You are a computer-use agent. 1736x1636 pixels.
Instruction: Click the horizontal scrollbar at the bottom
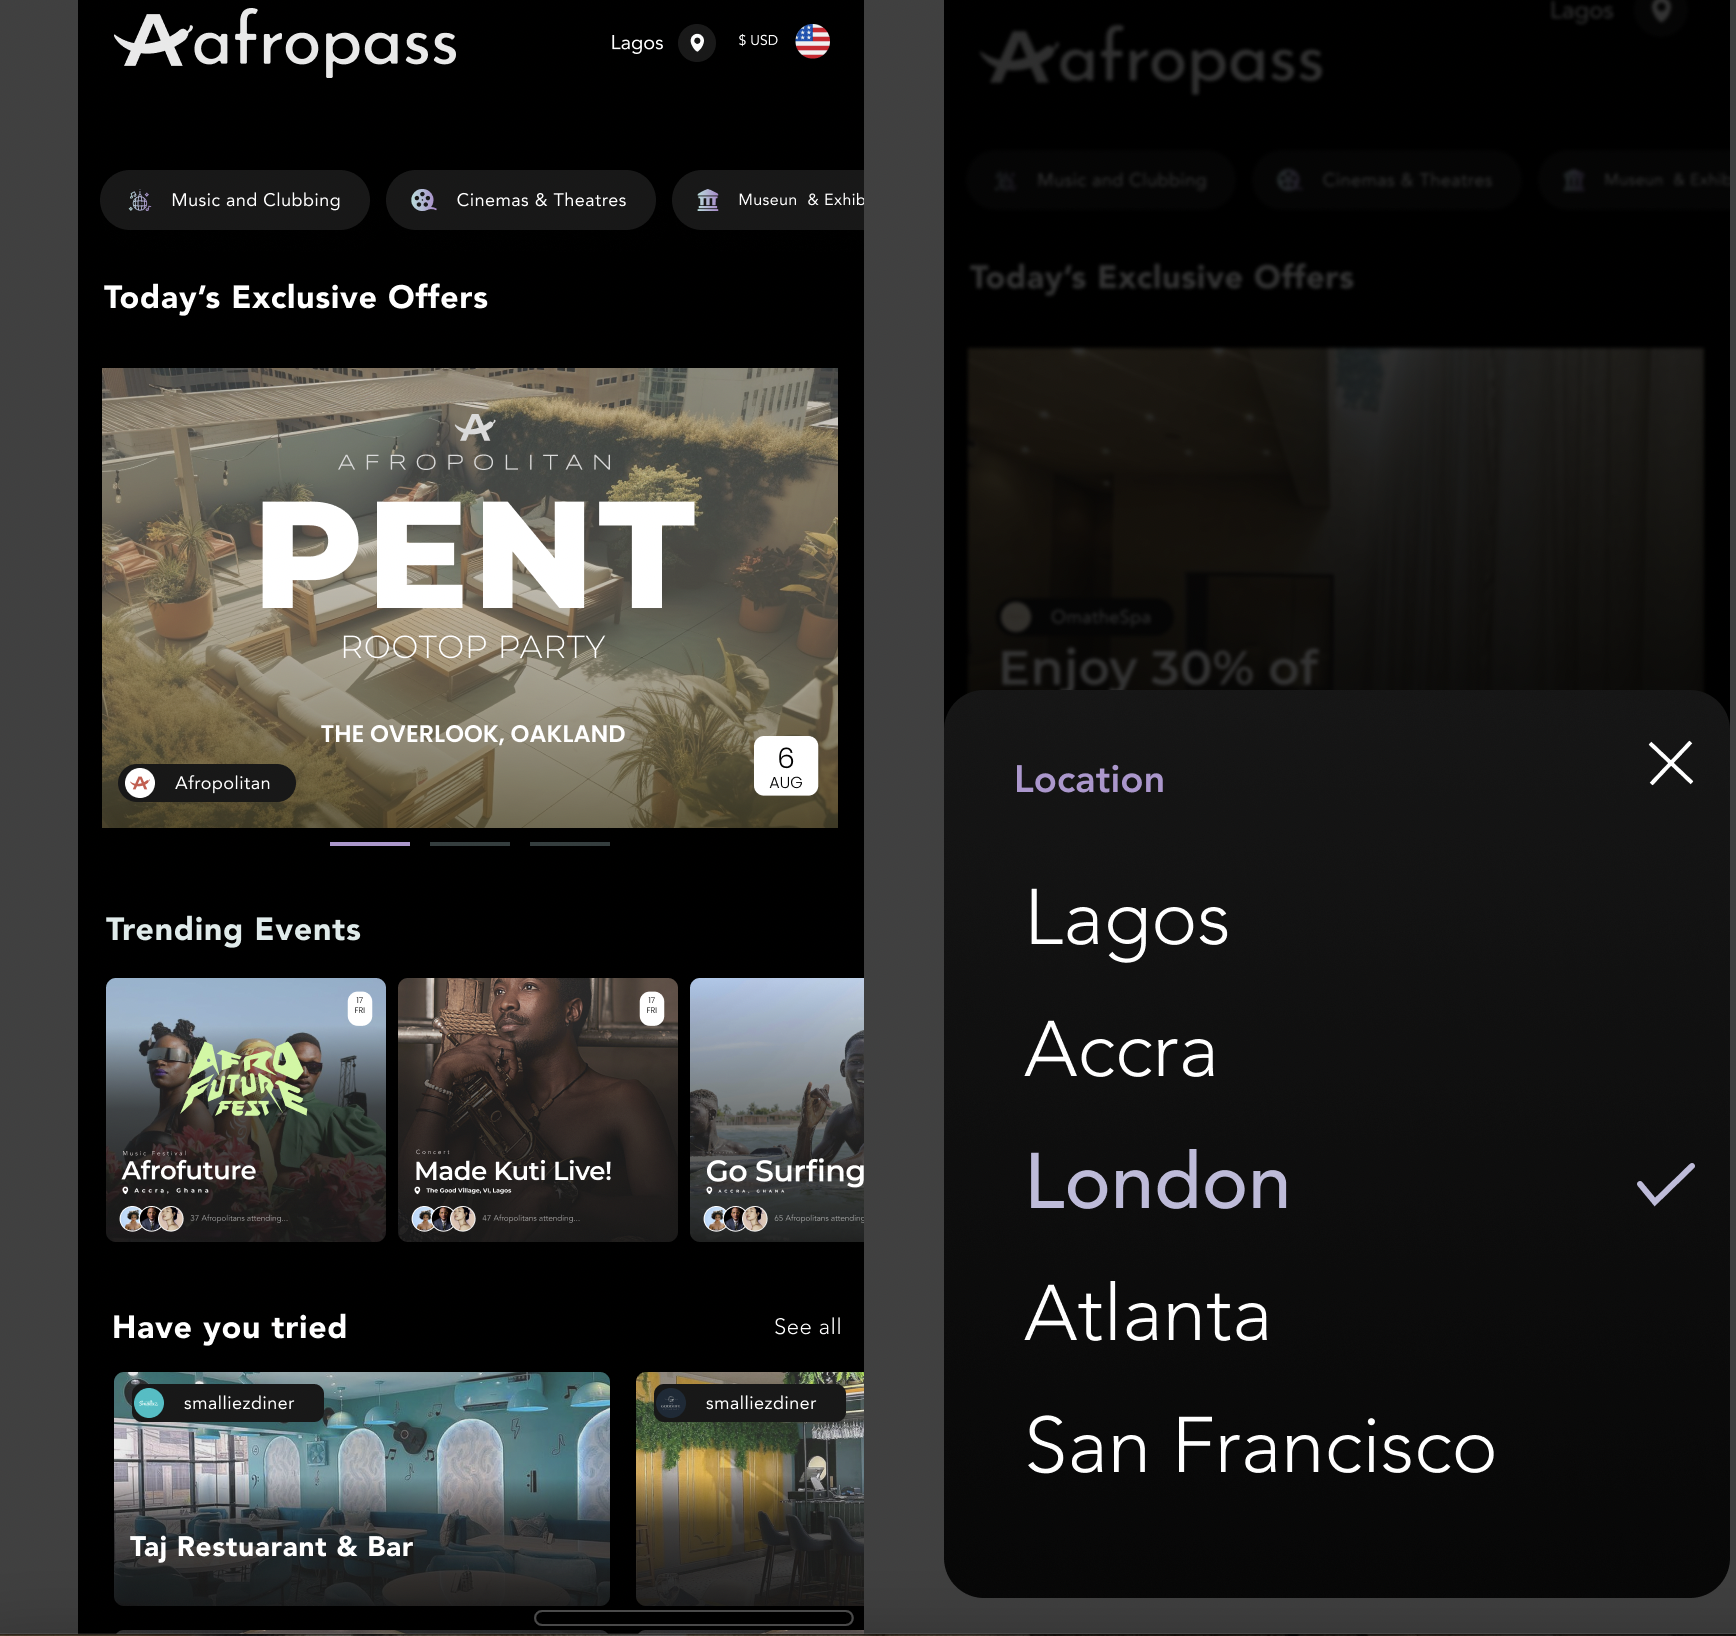(694, 1618)
